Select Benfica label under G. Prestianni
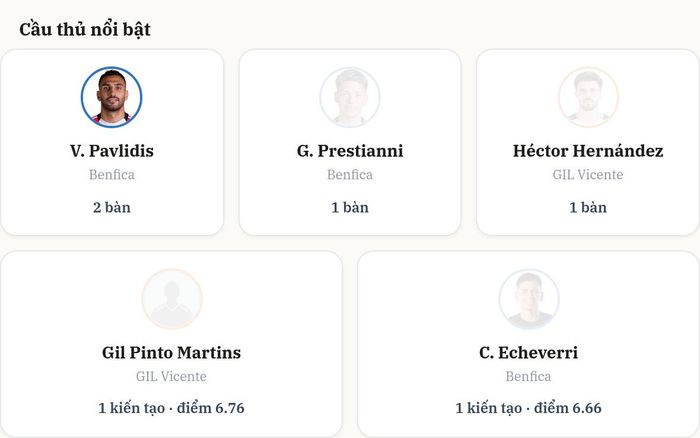The height and width of the screenshot is (438, 700). click(x=350, y=175)
